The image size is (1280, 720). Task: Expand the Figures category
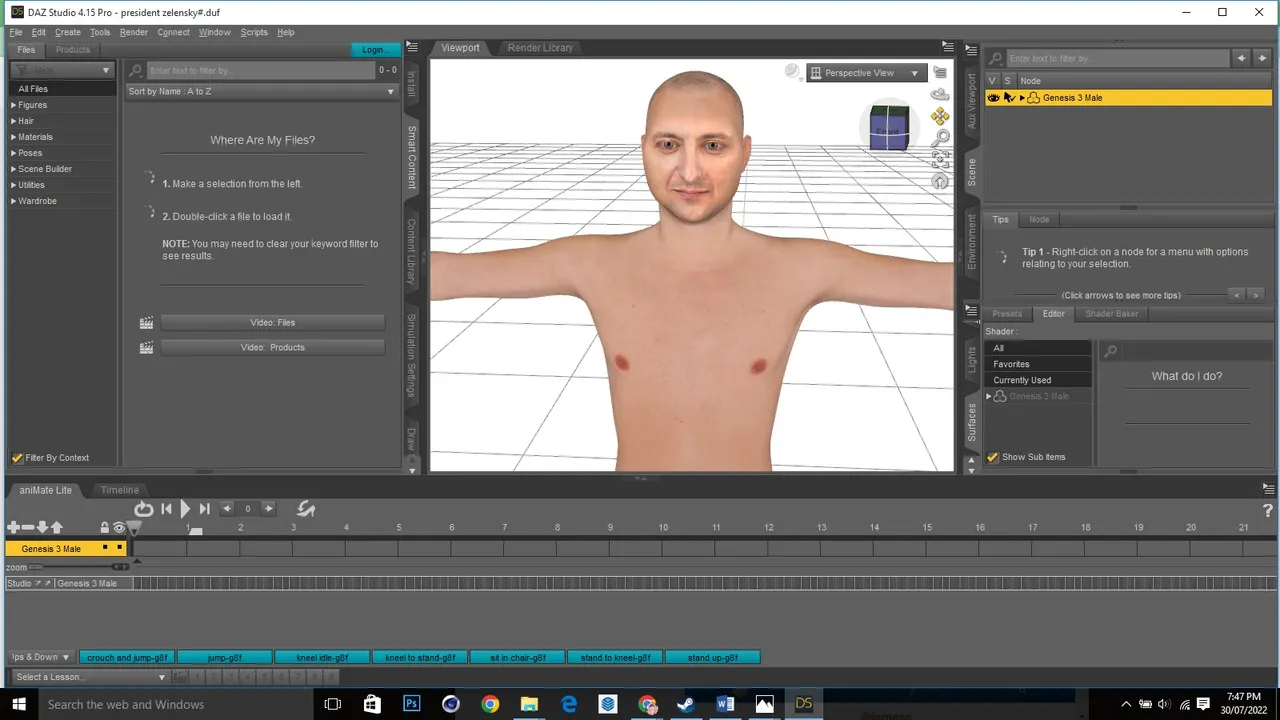click(x=13, y=105)
